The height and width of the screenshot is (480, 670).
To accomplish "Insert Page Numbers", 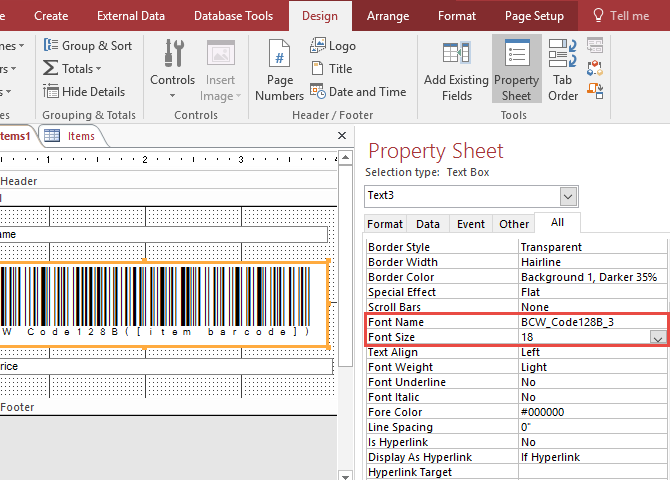I will click(279, 70).
